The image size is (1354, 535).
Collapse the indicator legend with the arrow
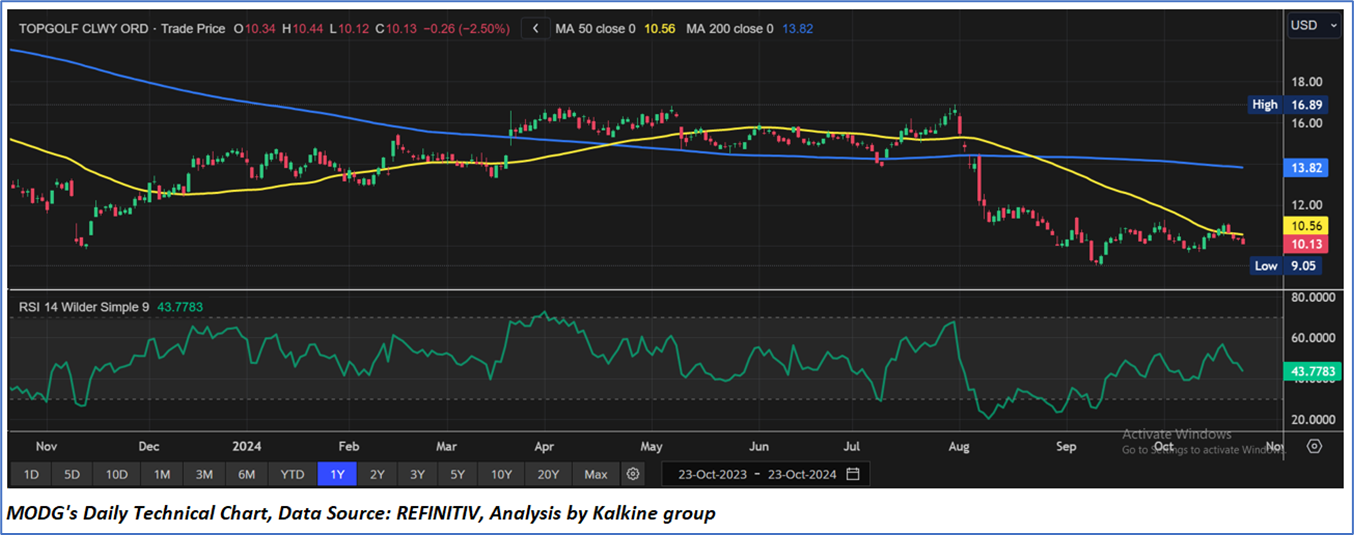537,29
